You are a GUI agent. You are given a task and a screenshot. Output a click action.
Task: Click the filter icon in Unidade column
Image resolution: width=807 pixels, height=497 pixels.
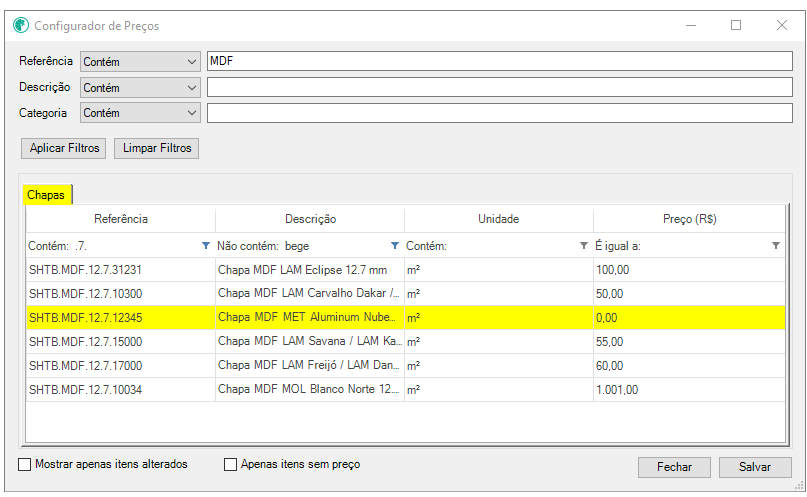(x=584, y=246)
